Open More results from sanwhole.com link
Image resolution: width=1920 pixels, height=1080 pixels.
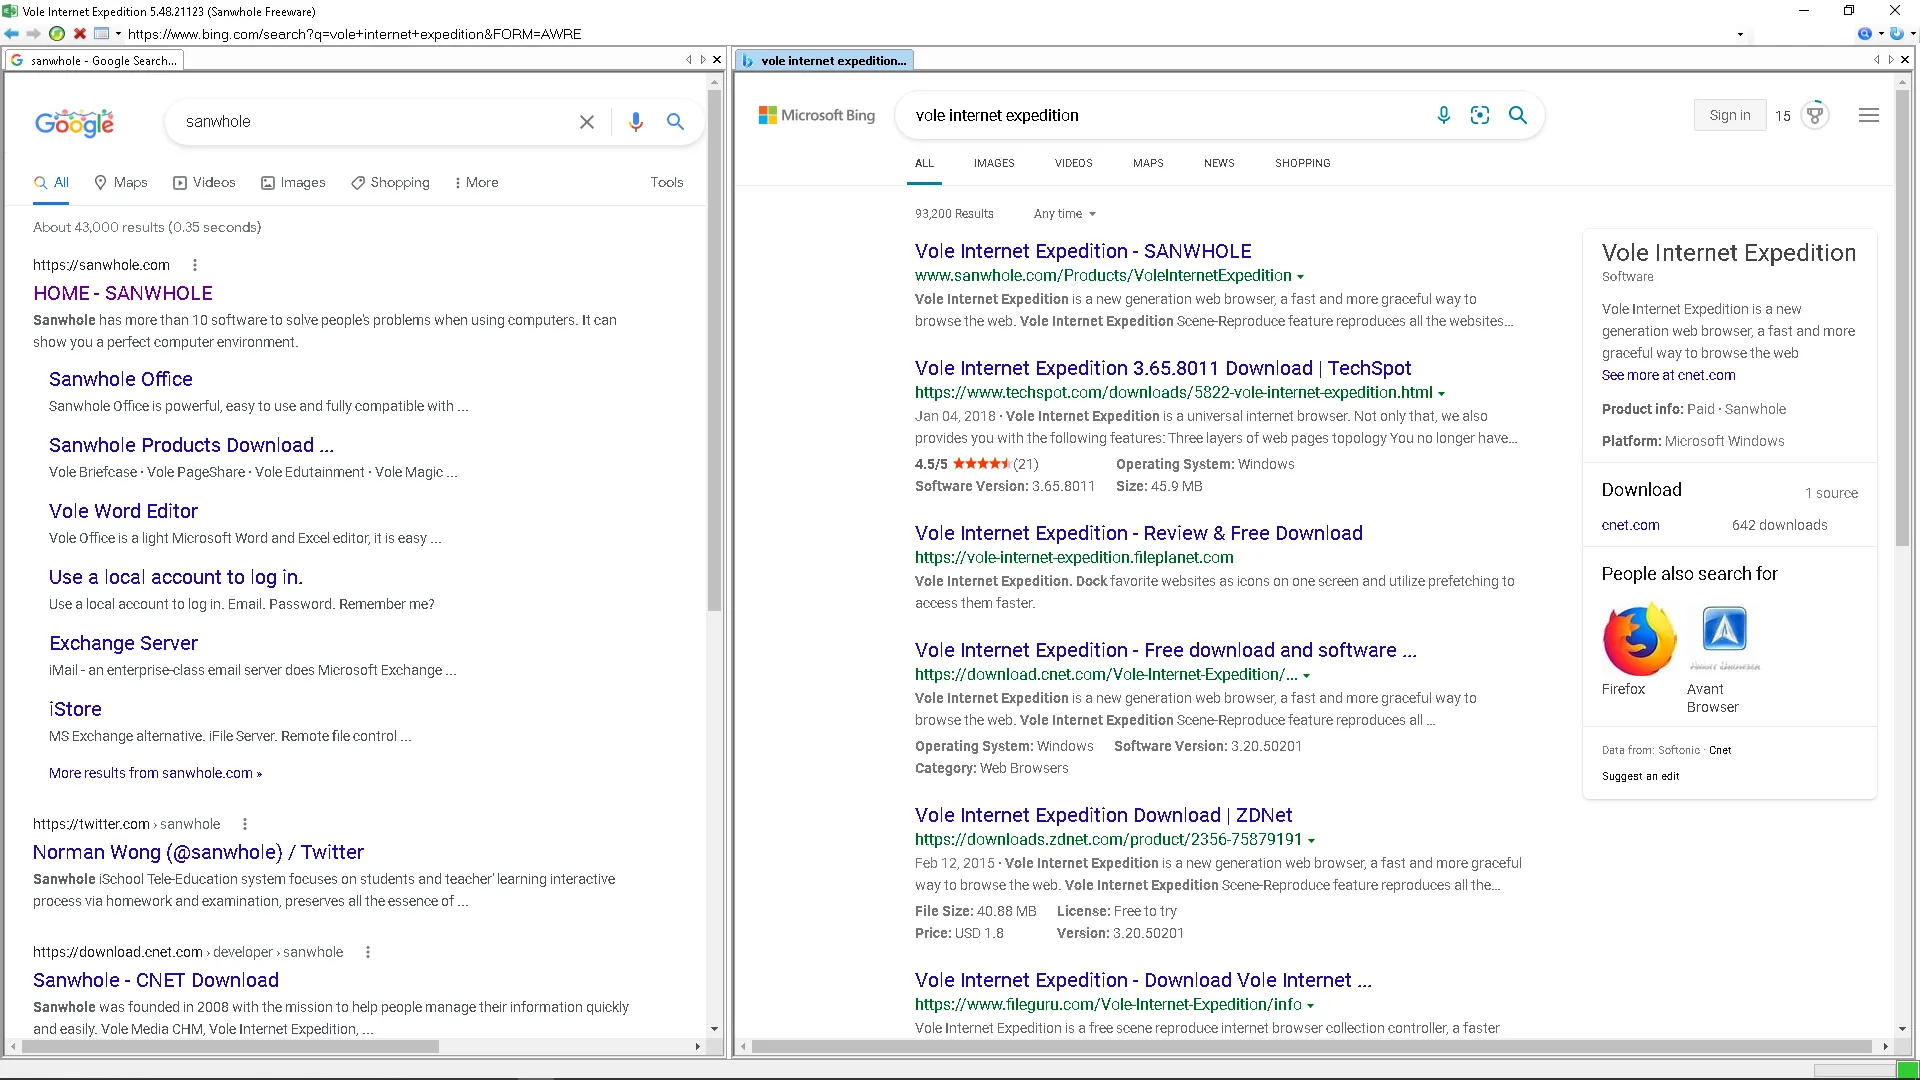(154, 772)
